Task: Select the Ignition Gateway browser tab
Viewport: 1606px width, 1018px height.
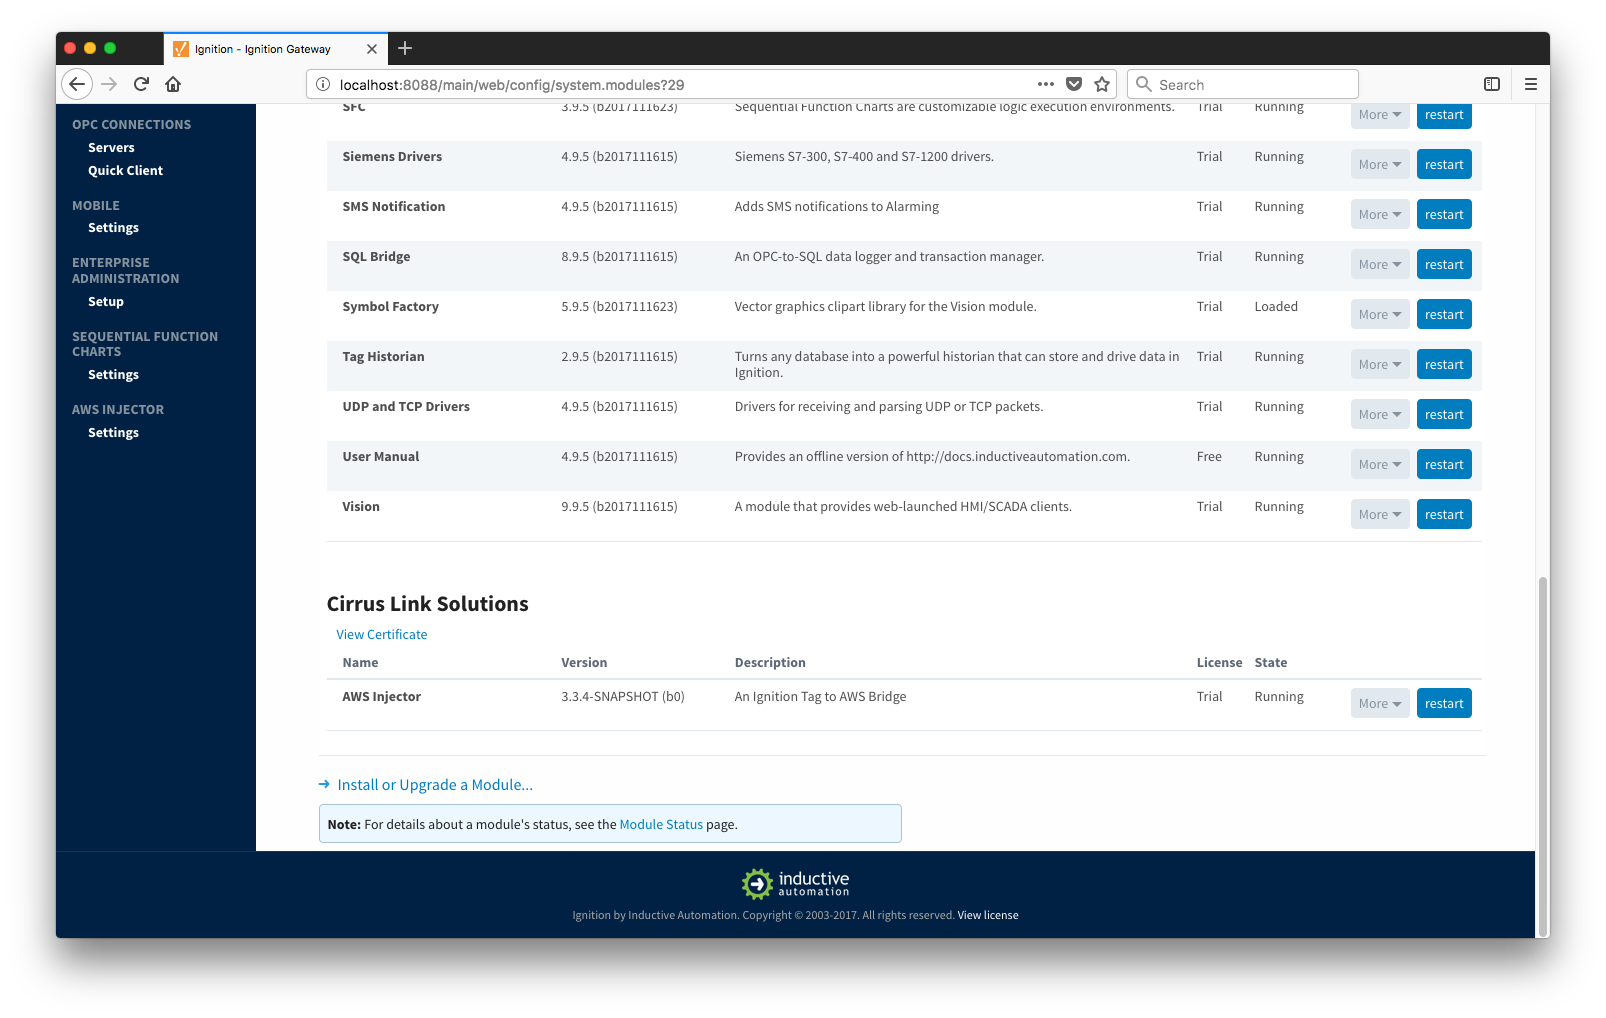Action: (263, 49)
